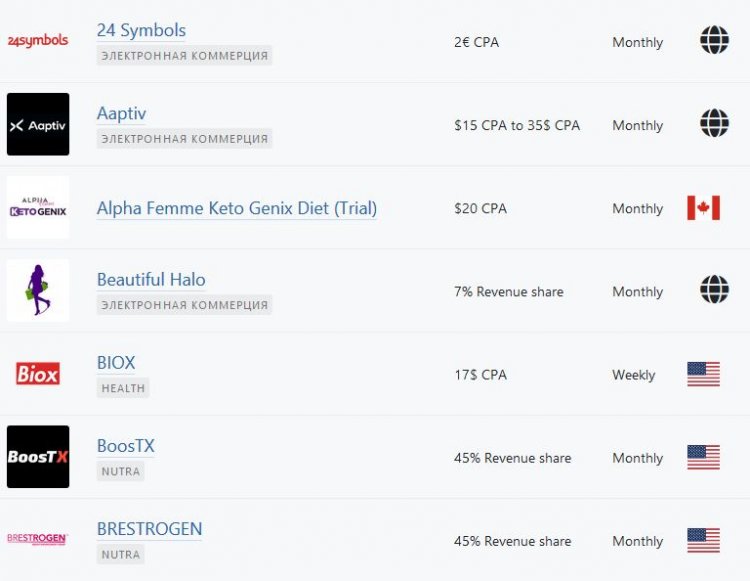
Task: Click the globe icon for Aaptiv
Action: tap(714, 124)
